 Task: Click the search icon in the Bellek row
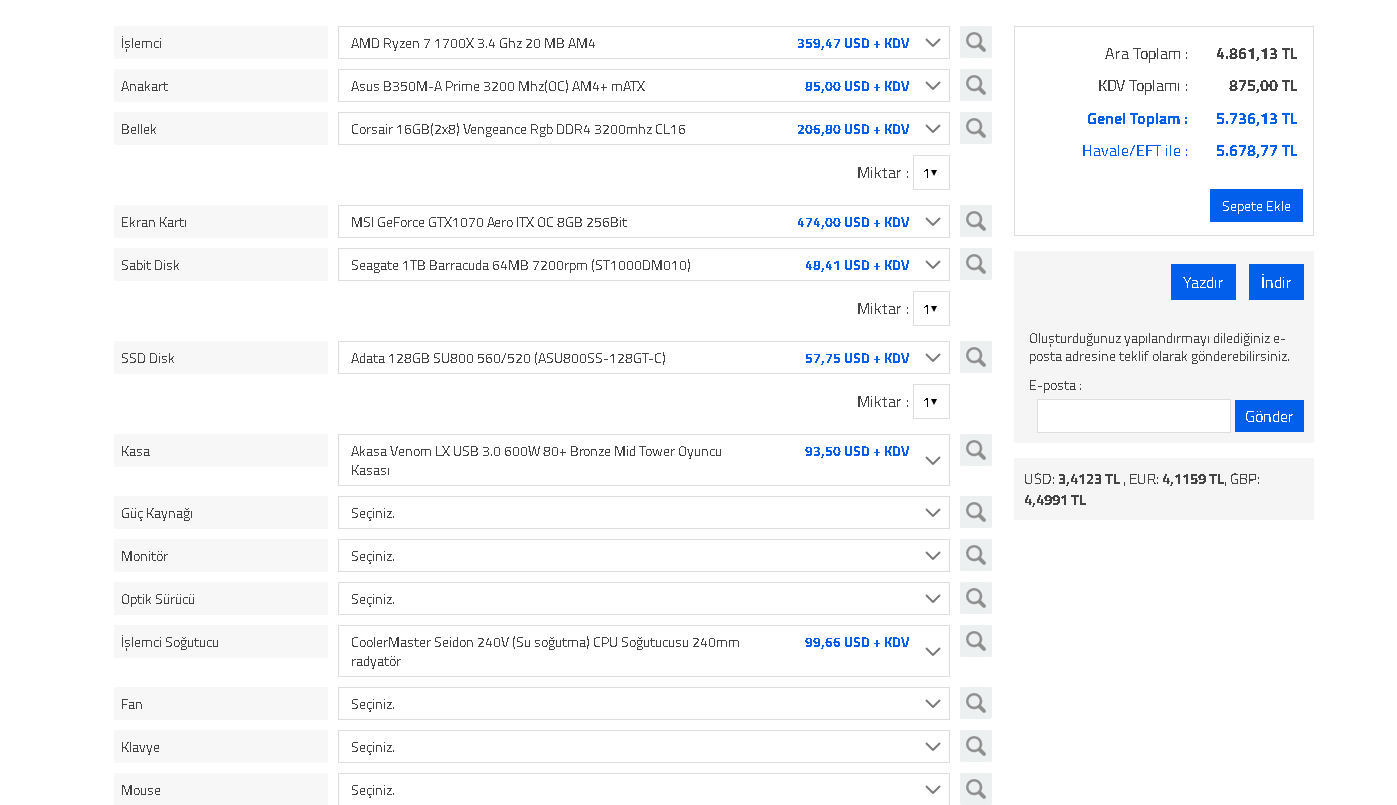(x=976, y=128)
